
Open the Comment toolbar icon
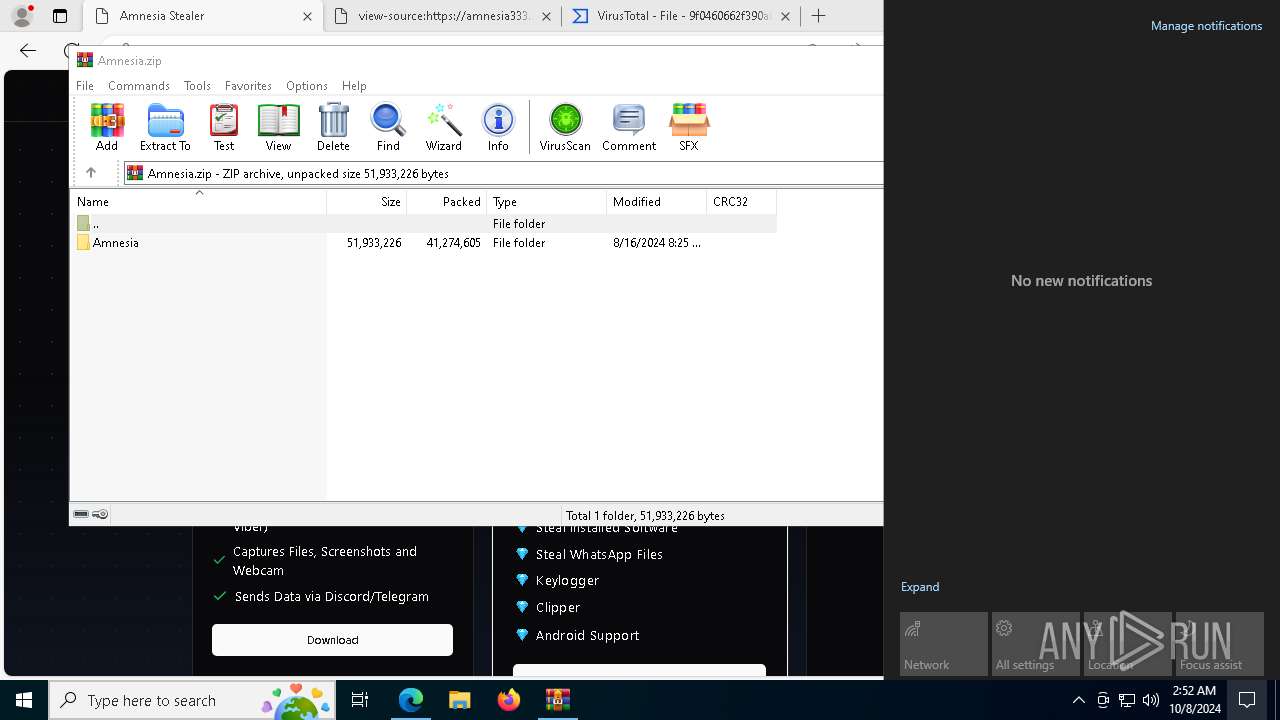coord(629,127)
